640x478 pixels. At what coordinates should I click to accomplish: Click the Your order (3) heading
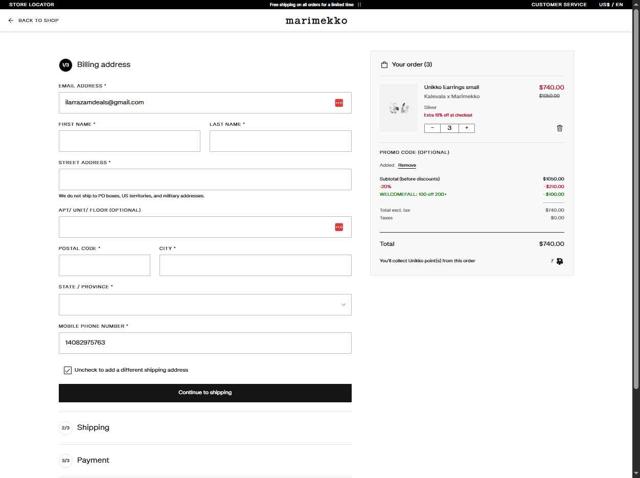tap(412, 64)
